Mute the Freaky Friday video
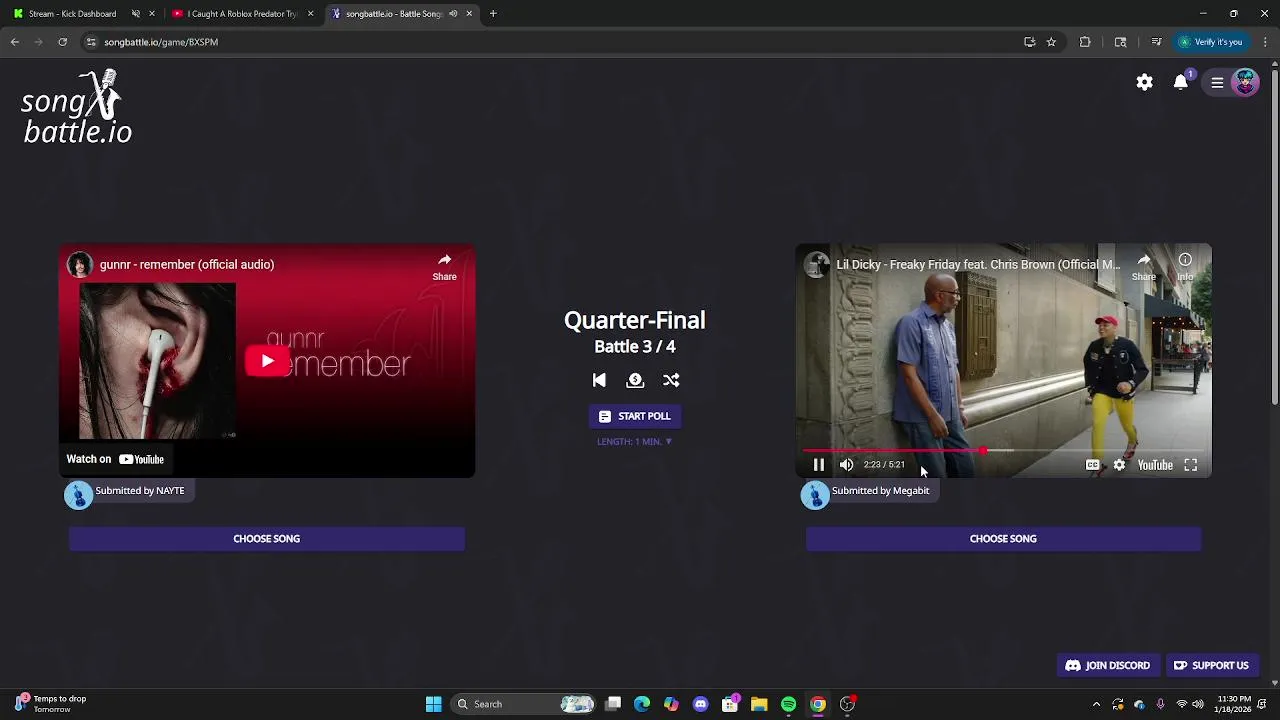The image size is (1280, 720). pyautogui.click(x=846, y=465)
